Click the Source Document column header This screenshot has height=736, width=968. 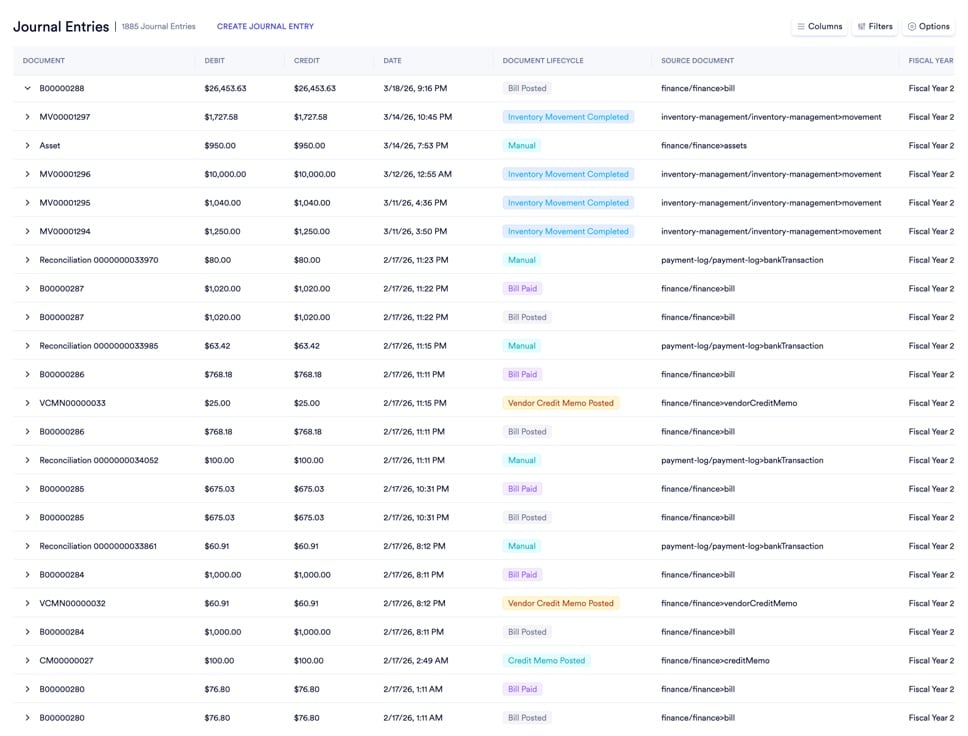point(698,61)
